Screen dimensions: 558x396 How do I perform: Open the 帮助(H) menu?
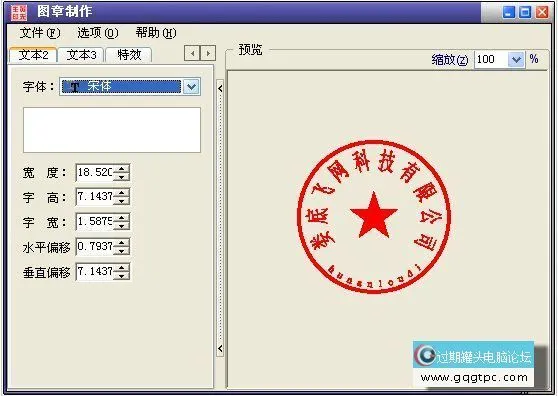point(156,33)
